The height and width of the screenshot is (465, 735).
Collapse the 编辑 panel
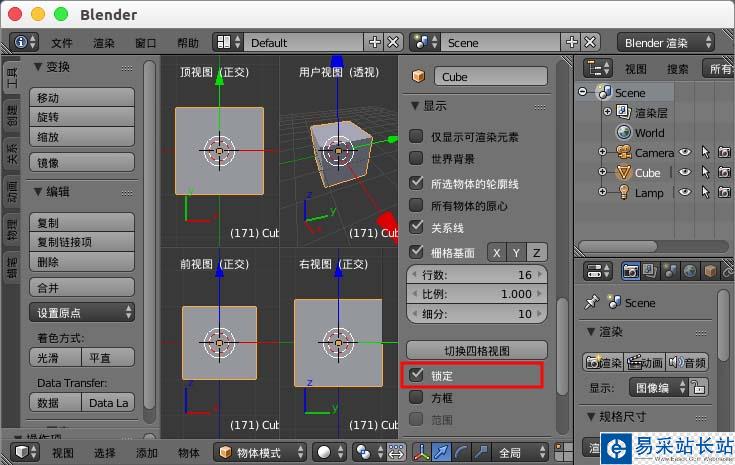[38, 192]
